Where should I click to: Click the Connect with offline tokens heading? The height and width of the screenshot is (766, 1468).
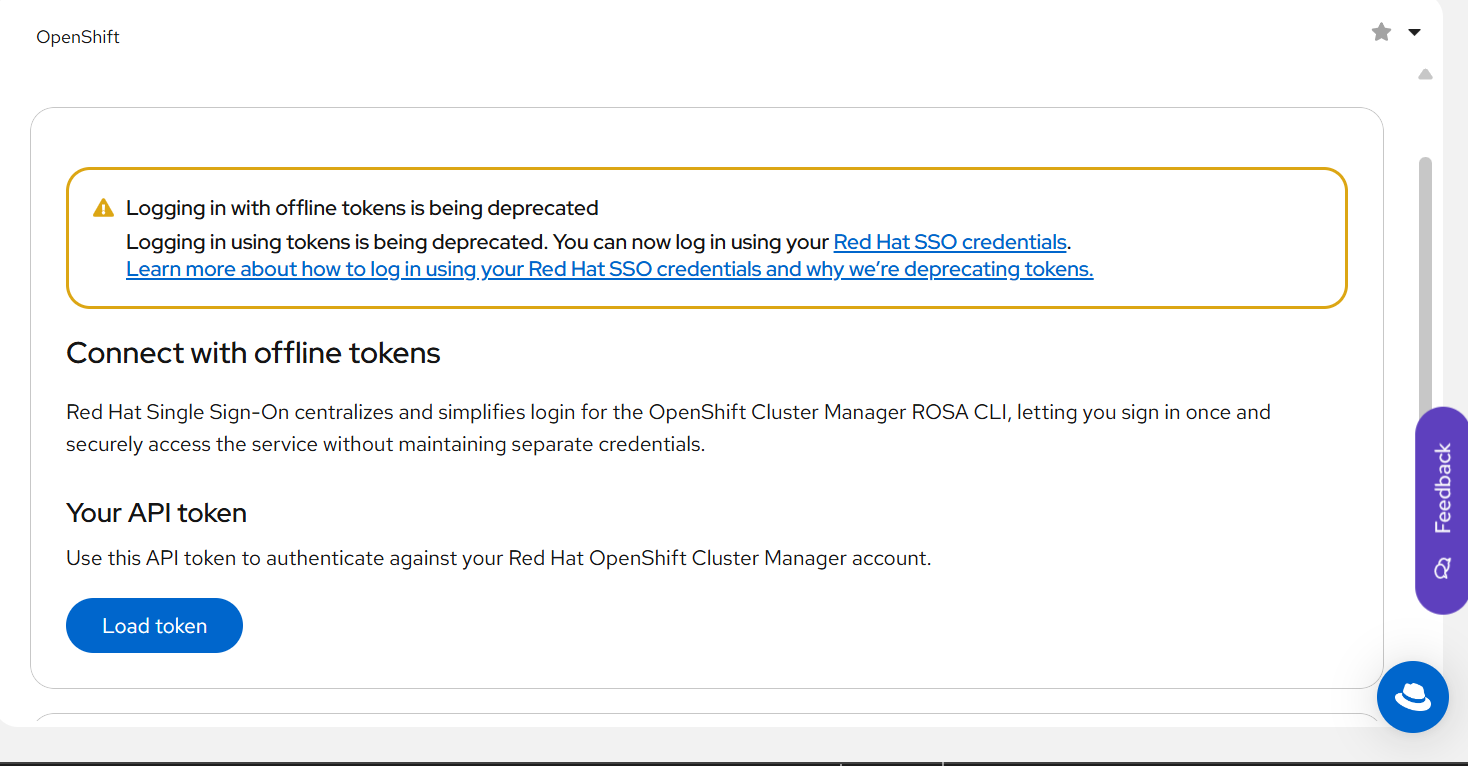point(253,353)
